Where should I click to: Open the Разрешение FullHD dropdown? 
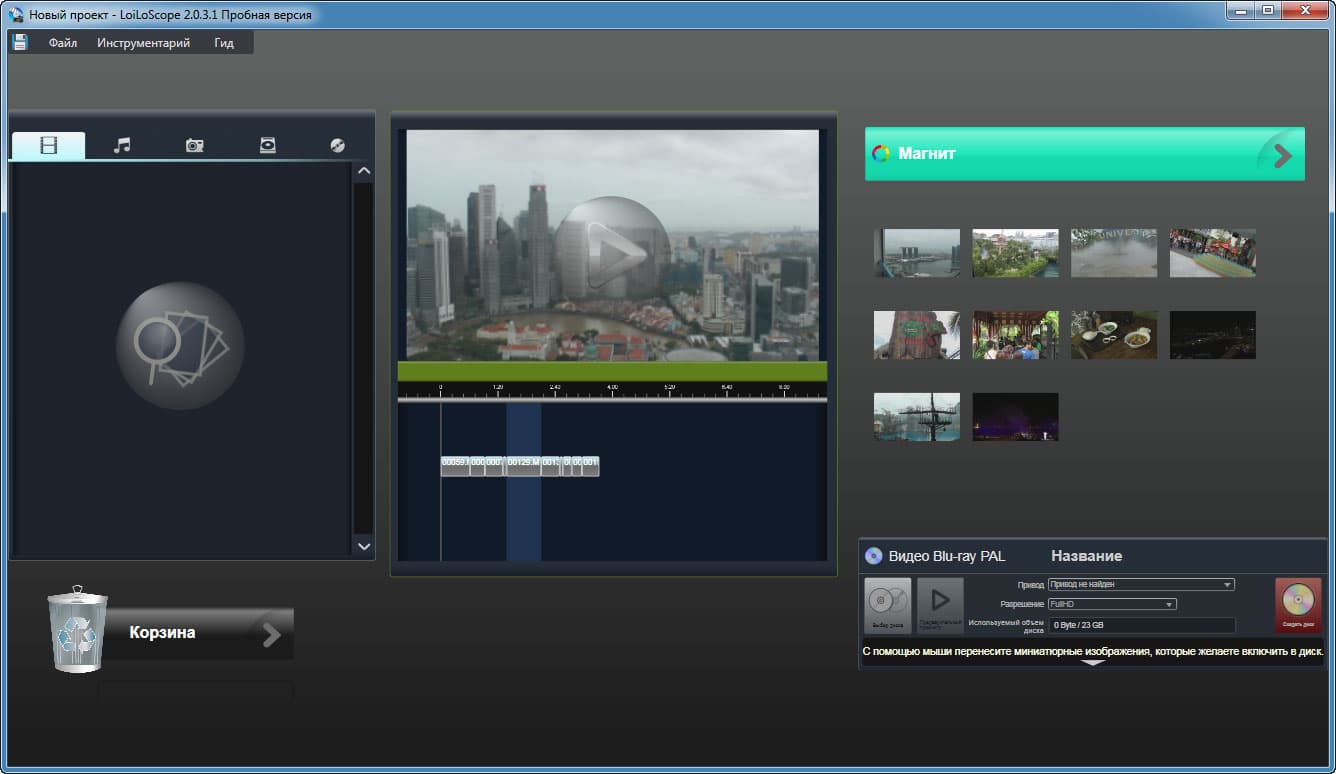point(1112,604)
